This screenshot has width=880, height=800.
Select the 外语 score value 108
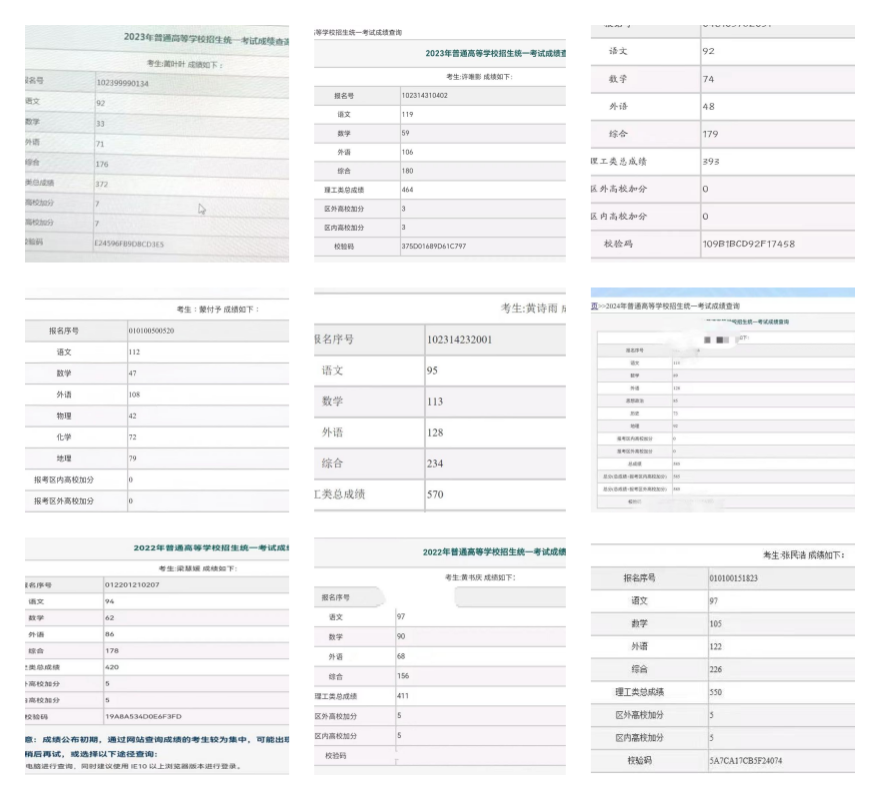click(x=134, y=395)
